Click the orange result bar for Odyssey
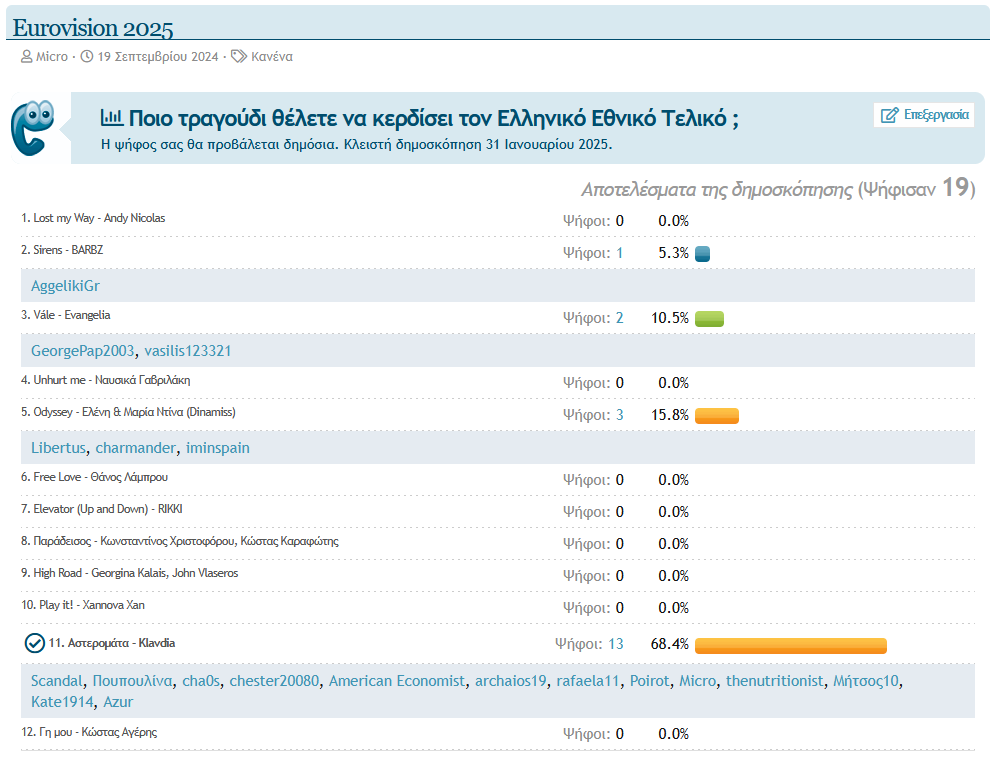This screenshot has width=993, height=767. click(717, 415)
